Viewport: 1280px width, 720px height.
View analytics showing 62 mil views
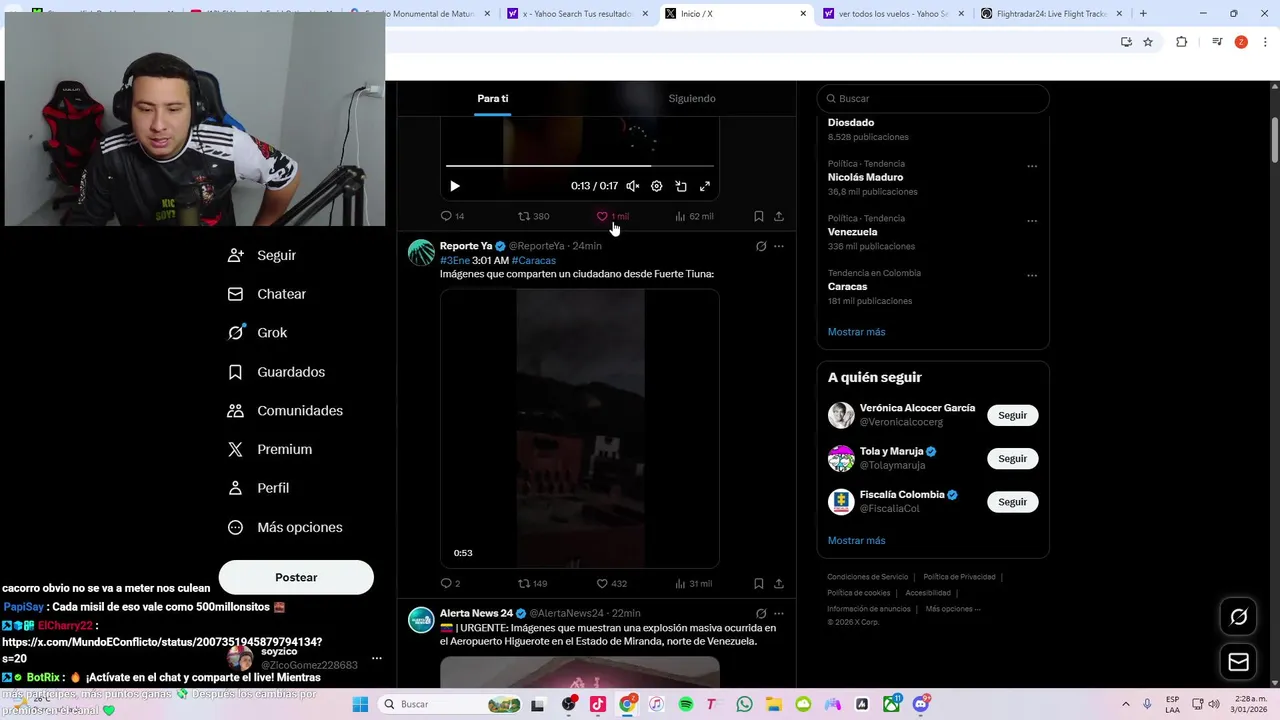tap(694, 216)
